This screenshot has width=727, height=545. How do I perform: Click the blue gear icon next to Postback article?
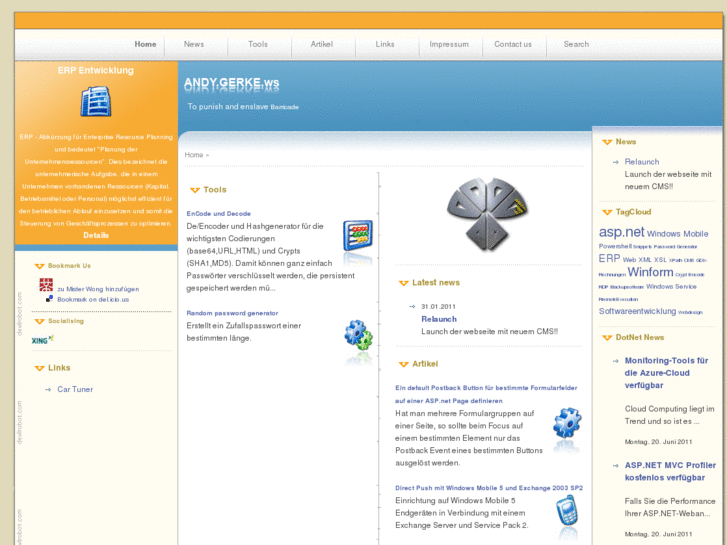pos(567,423)
